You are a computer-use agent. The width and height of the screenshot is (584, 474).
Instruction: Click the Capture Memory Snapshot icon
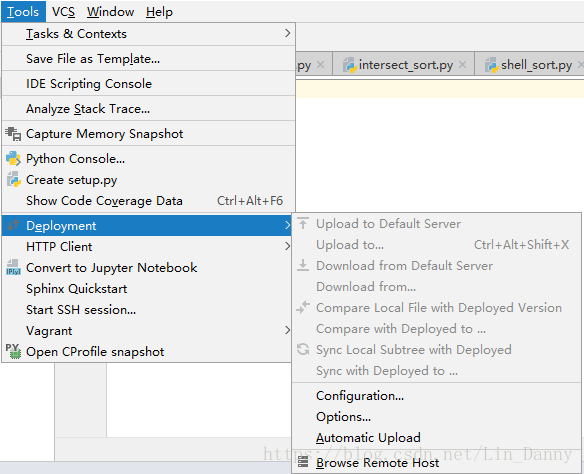(13, 134)
